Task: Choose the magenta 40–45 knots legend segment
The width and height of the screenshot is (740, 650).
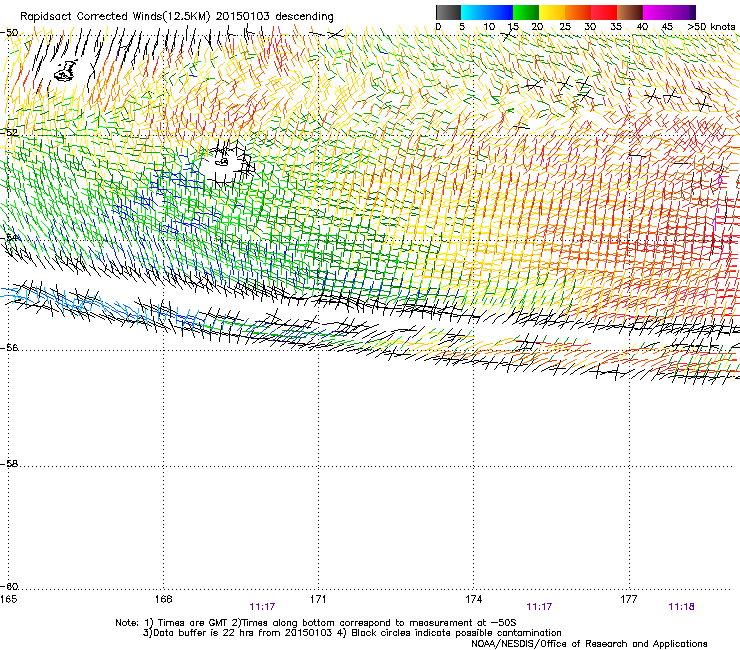Action: tap(656, 12)
